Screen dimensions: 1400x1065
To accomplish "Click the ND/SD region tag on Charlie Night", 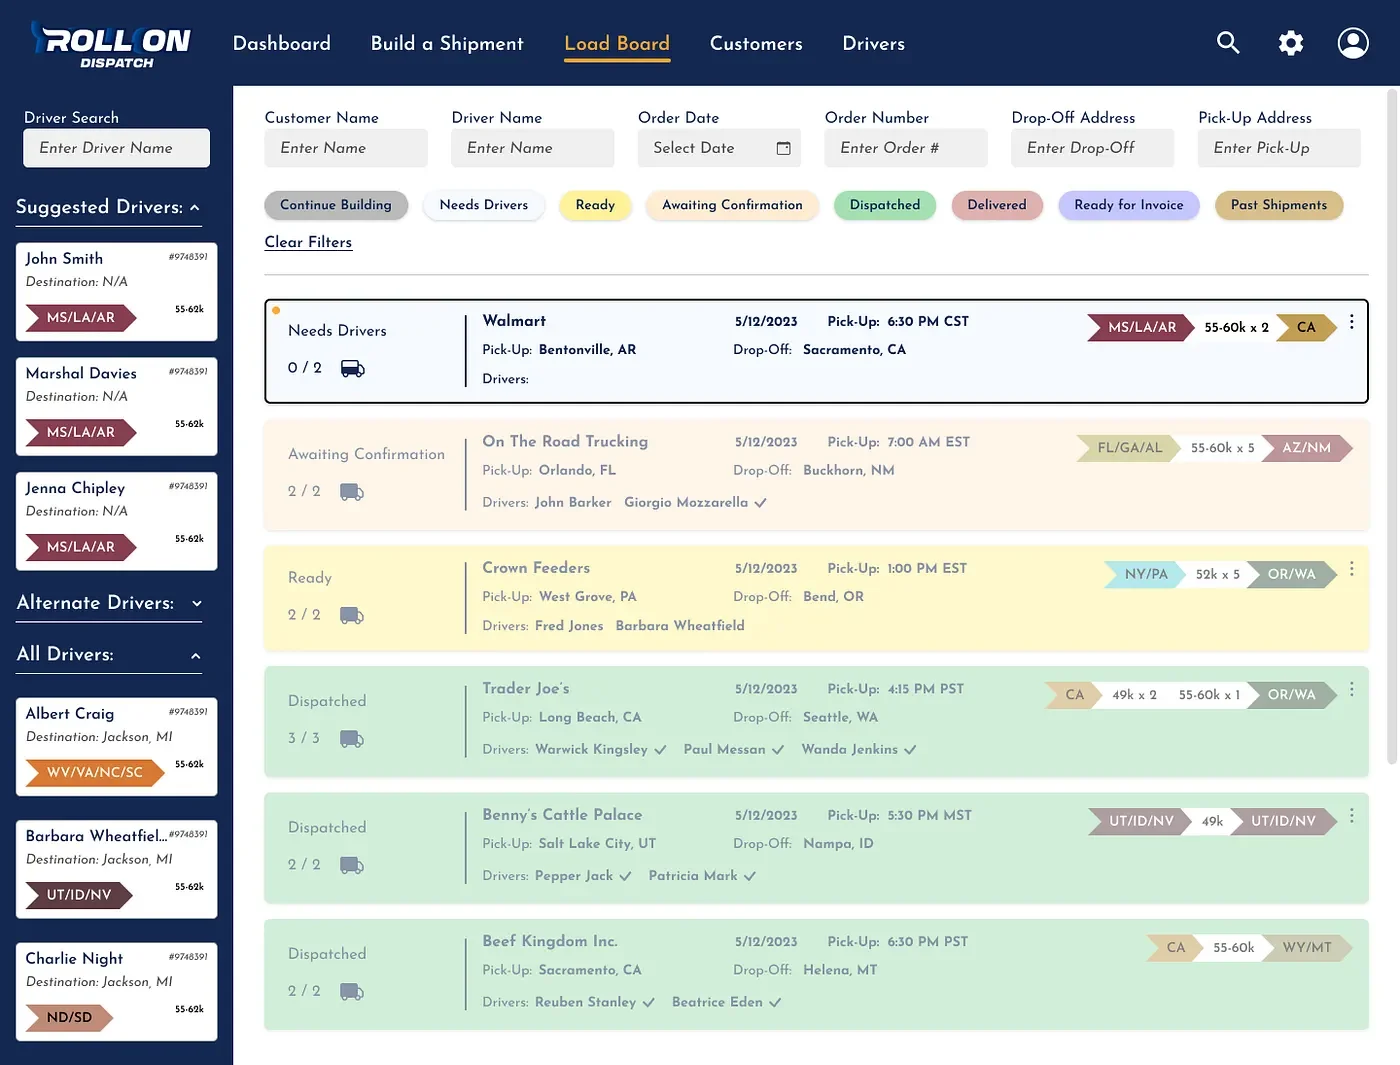I will [x=69, y=1018].
